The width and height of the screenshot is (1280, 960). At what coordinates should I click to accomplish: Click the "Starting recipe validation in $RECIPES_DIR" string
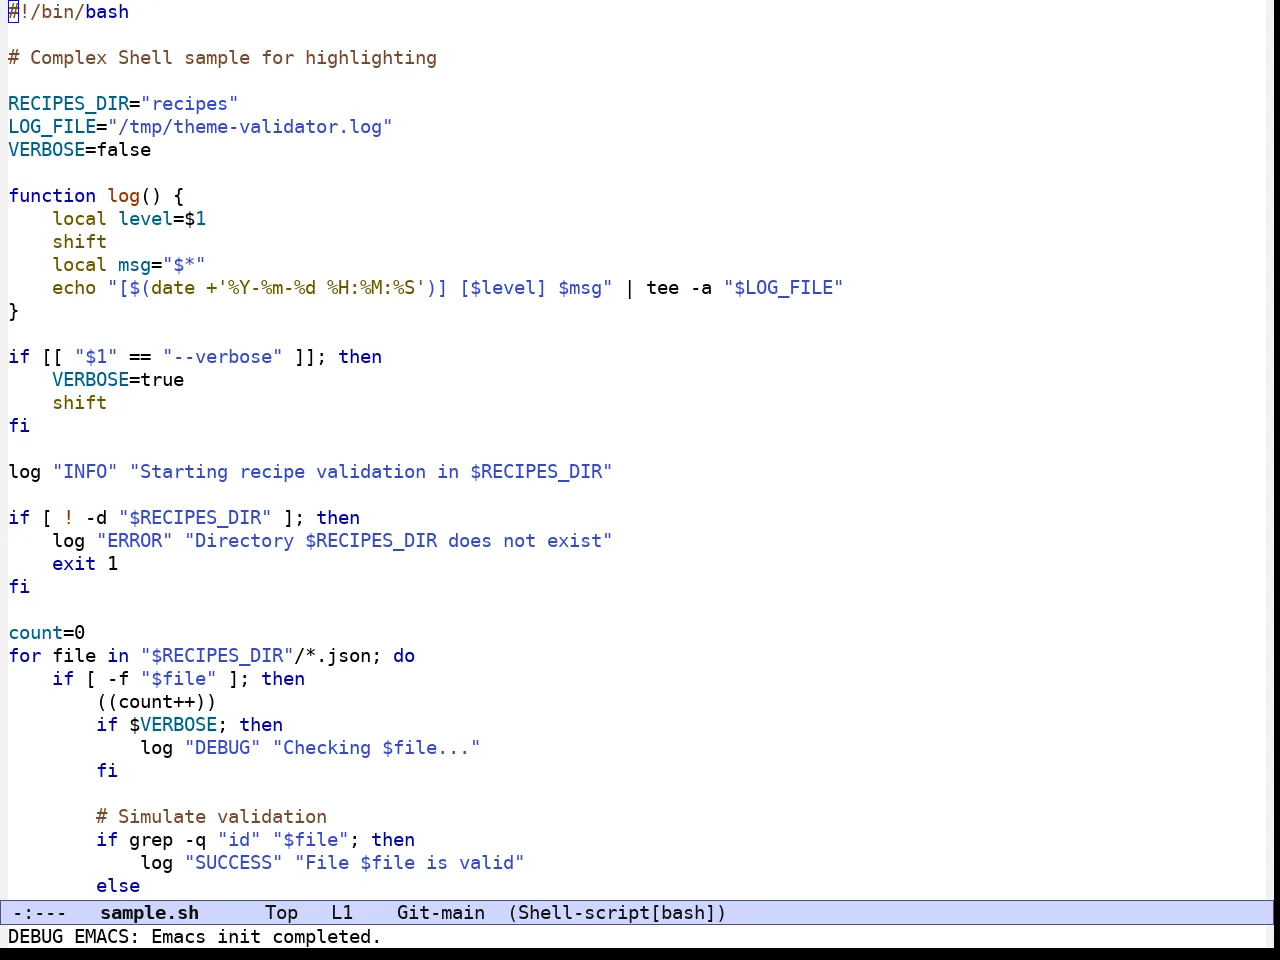click(x=371, y=472)
